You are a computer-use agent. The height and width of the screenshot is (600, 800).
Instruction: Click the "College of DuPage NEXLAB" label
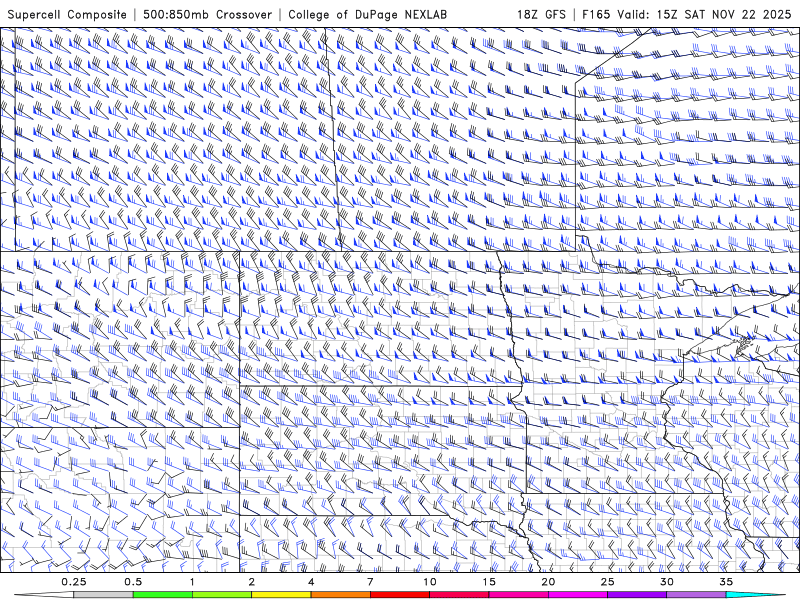click(x=367, y=14)
